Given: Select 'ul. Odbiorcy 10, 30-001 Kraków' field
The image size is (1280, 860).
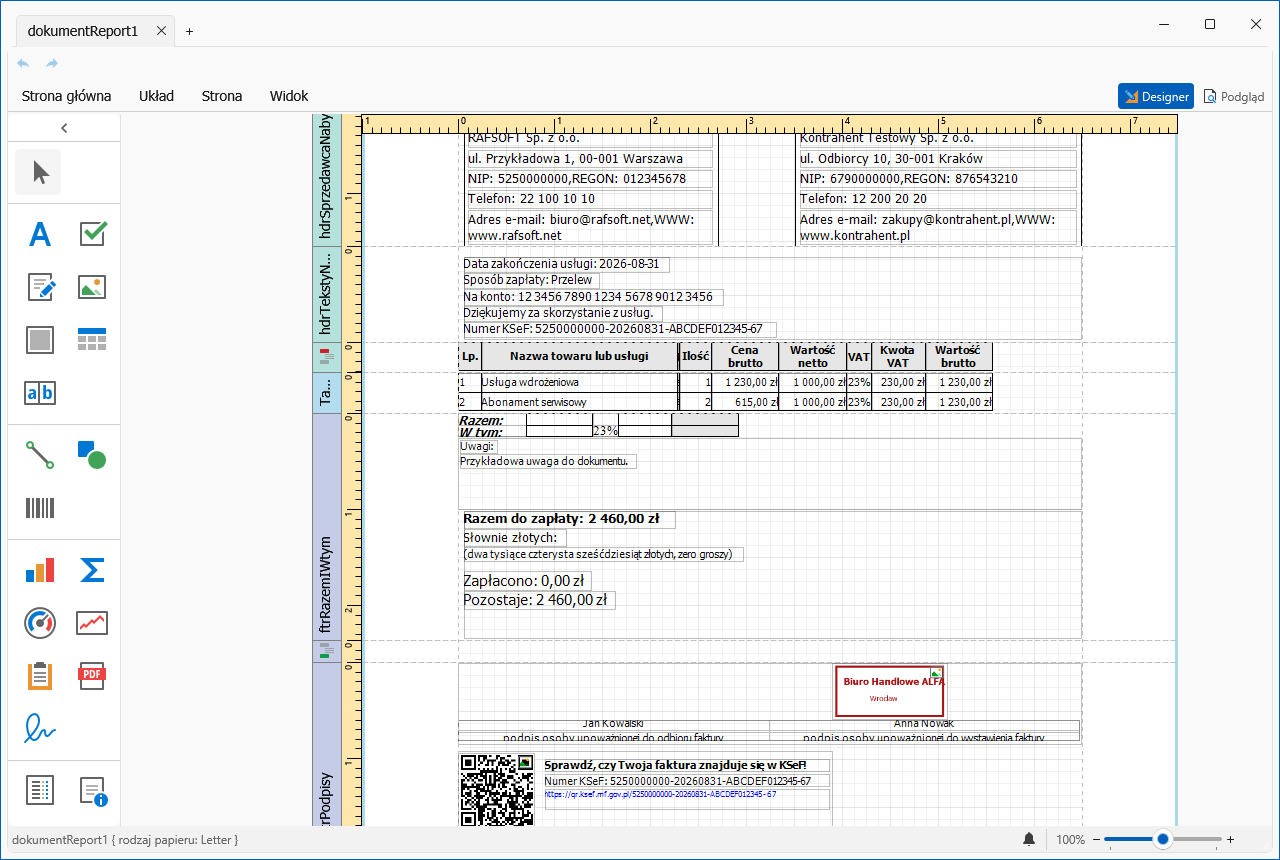Looking at the screenshot, I should [x=937, y=158].
